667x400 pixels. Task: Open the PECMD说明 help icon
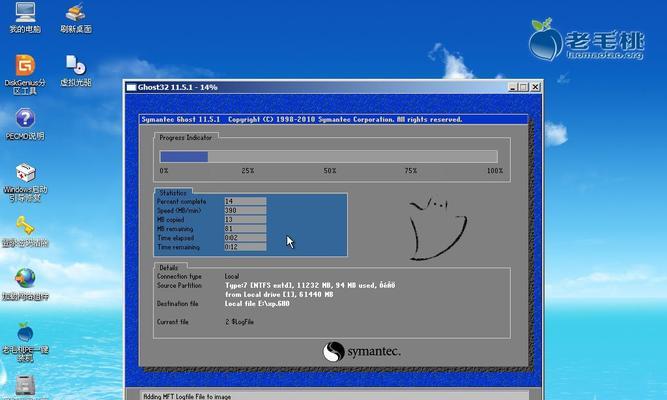tap(25, 124)
